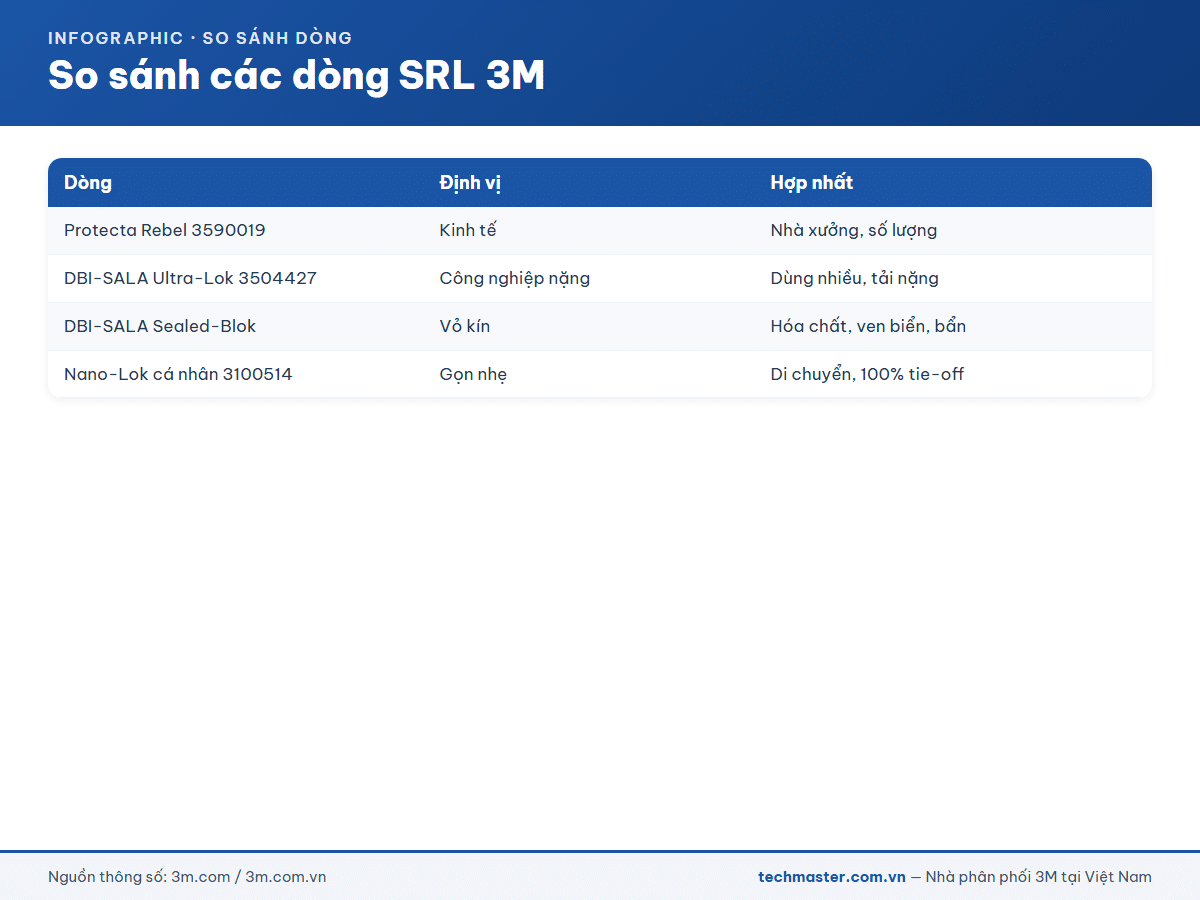Select the 'Di chuyển, 100% tie-off' cell
Viewport: 1200px width, 900px height.
coord(953,374)
